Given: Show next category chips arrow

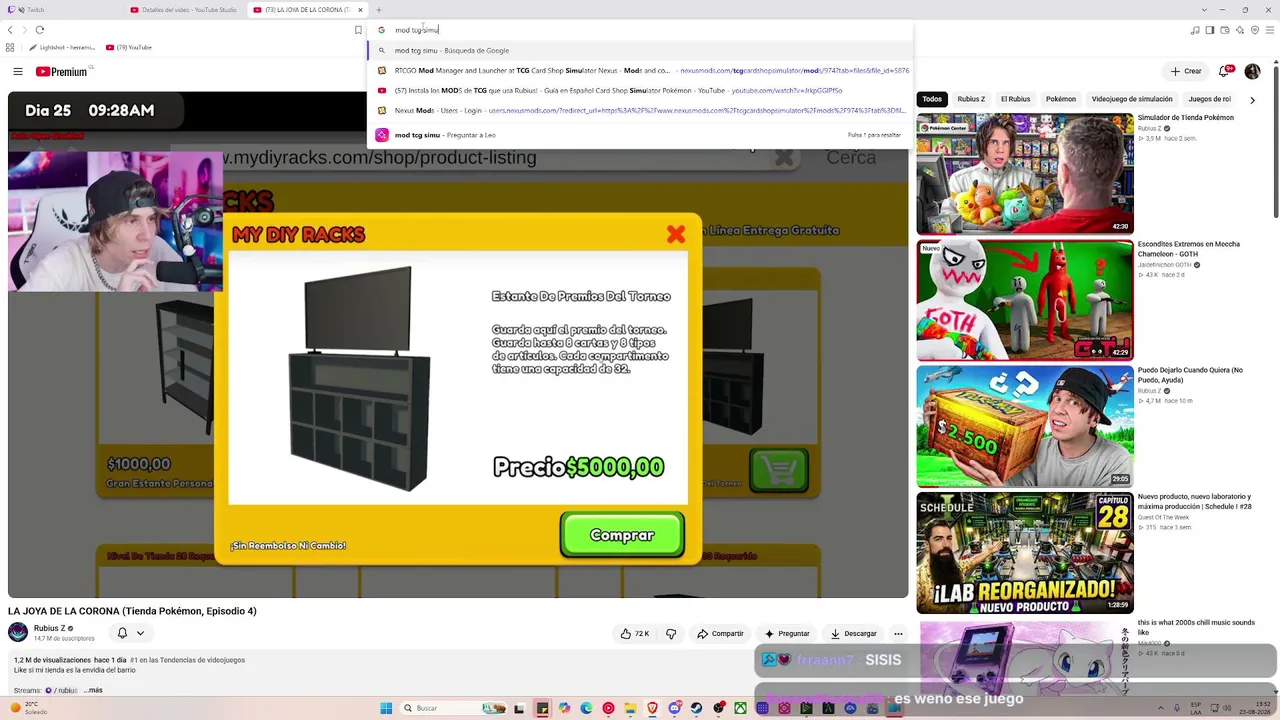Looking at the screenshot, I should coord(1252,99).
